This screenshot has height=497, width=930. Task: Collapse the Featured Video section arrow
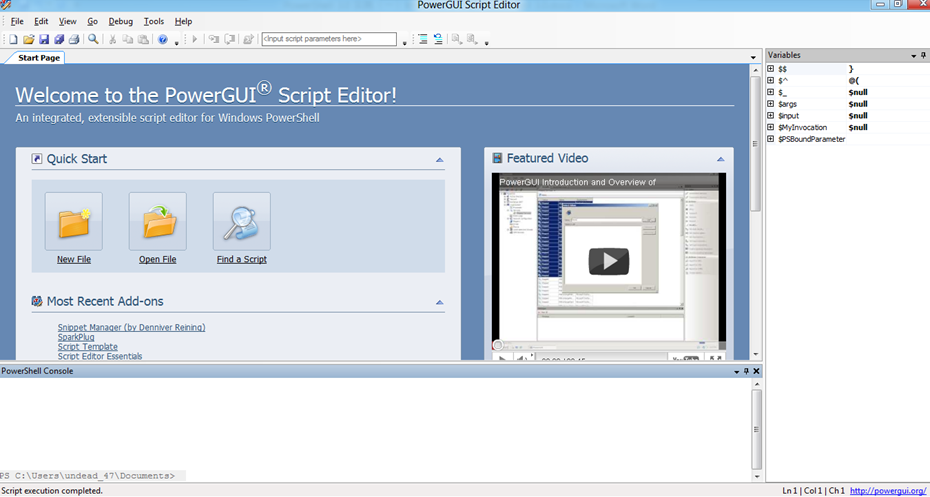pyautogui.click(x=721, y=160)
